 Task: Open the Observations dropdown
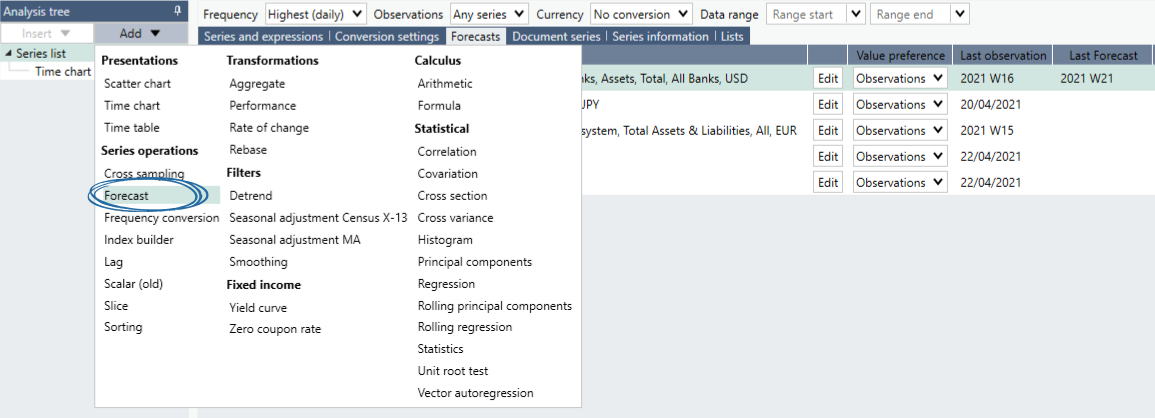coord(489,15)
